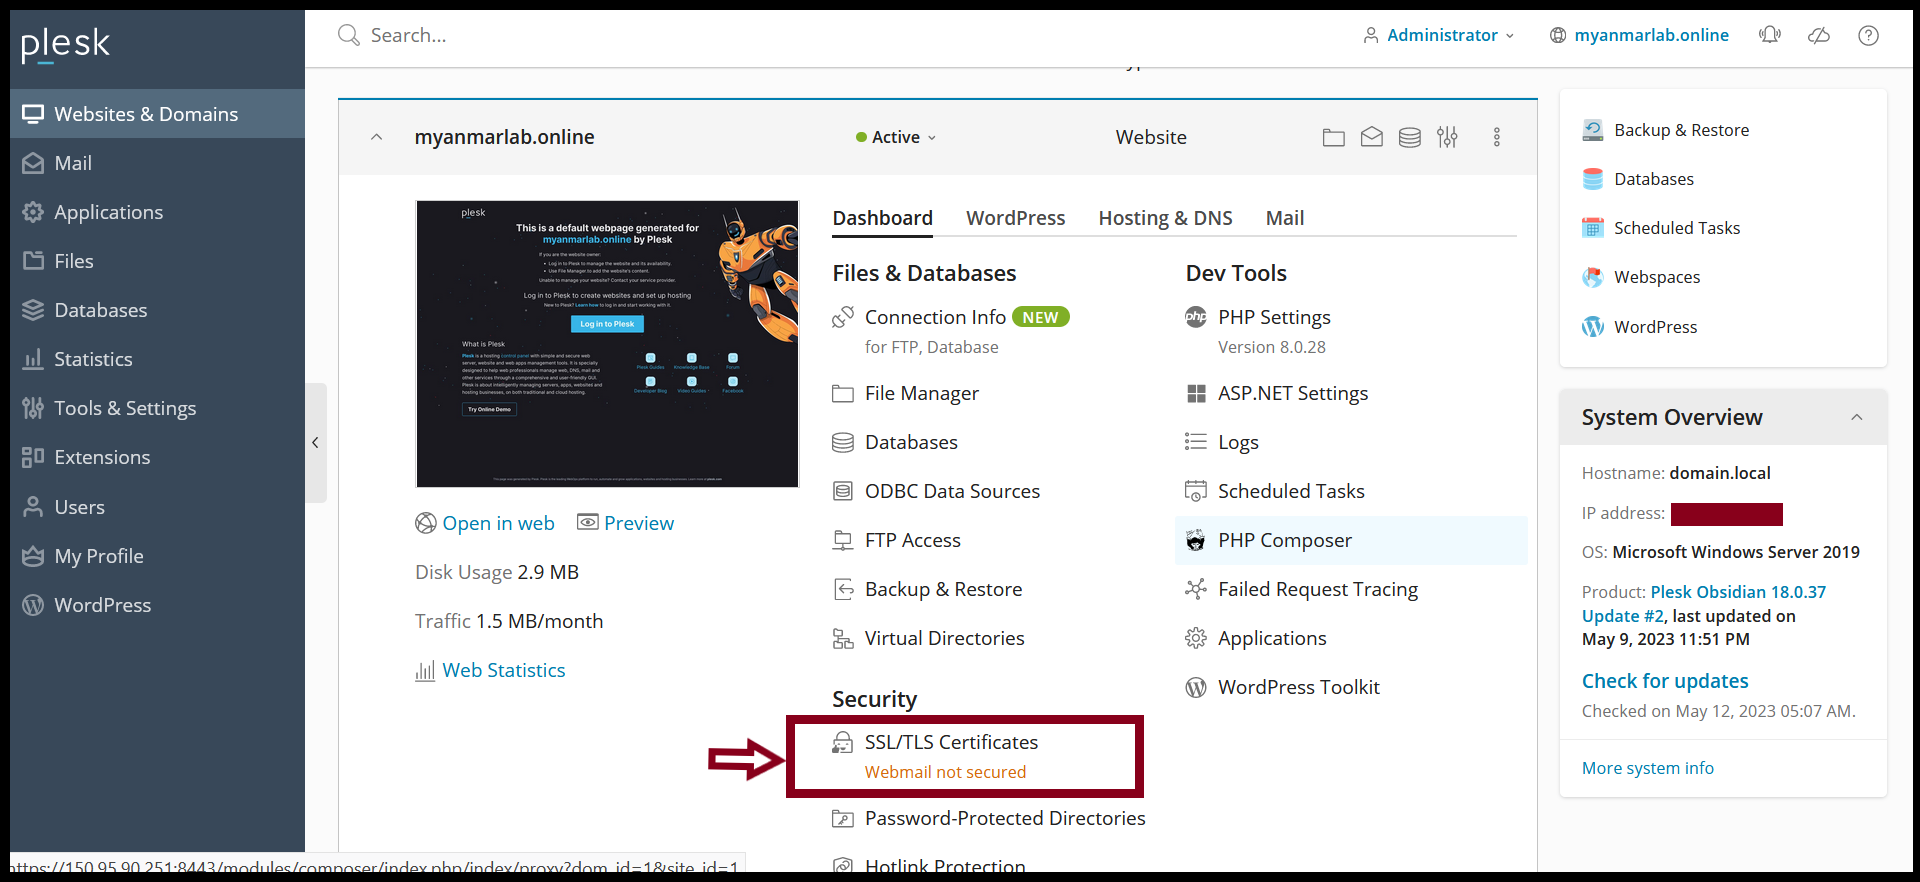The width and height of the screenshot is (1920, 882).
Task: Expand the Active status dropdown
Action: pos(896,138)
